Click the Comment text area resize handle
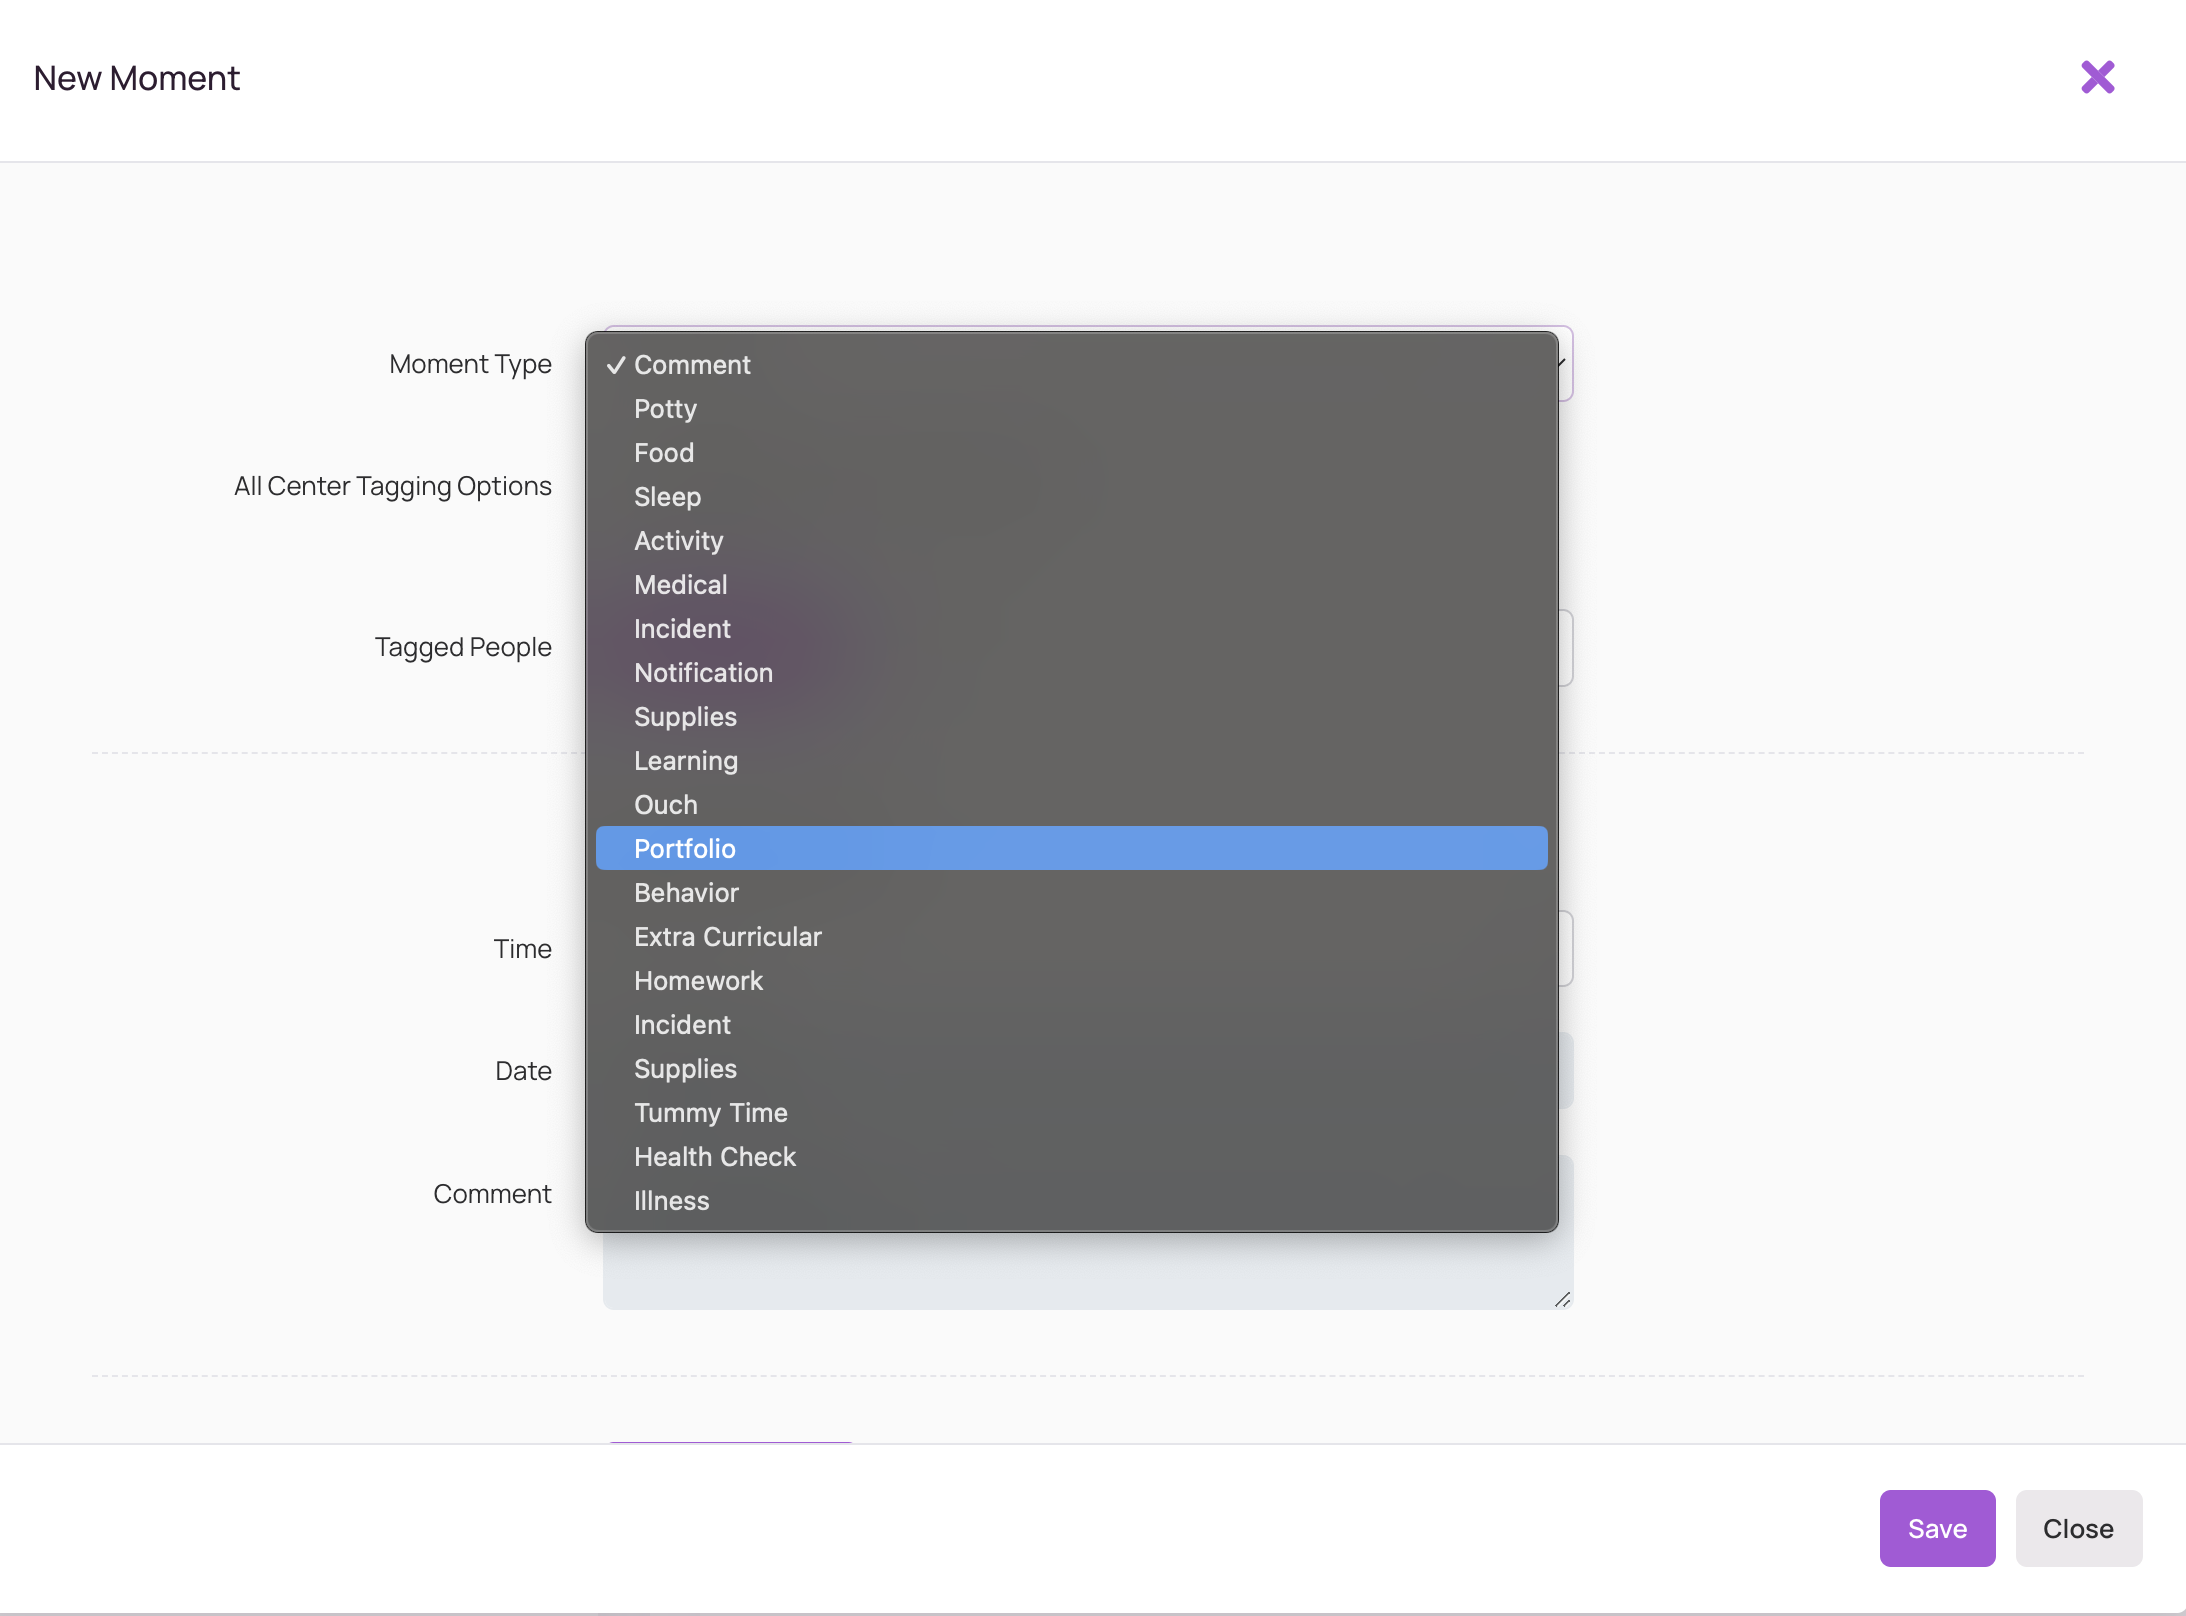 click(x=1562, y=1299)
